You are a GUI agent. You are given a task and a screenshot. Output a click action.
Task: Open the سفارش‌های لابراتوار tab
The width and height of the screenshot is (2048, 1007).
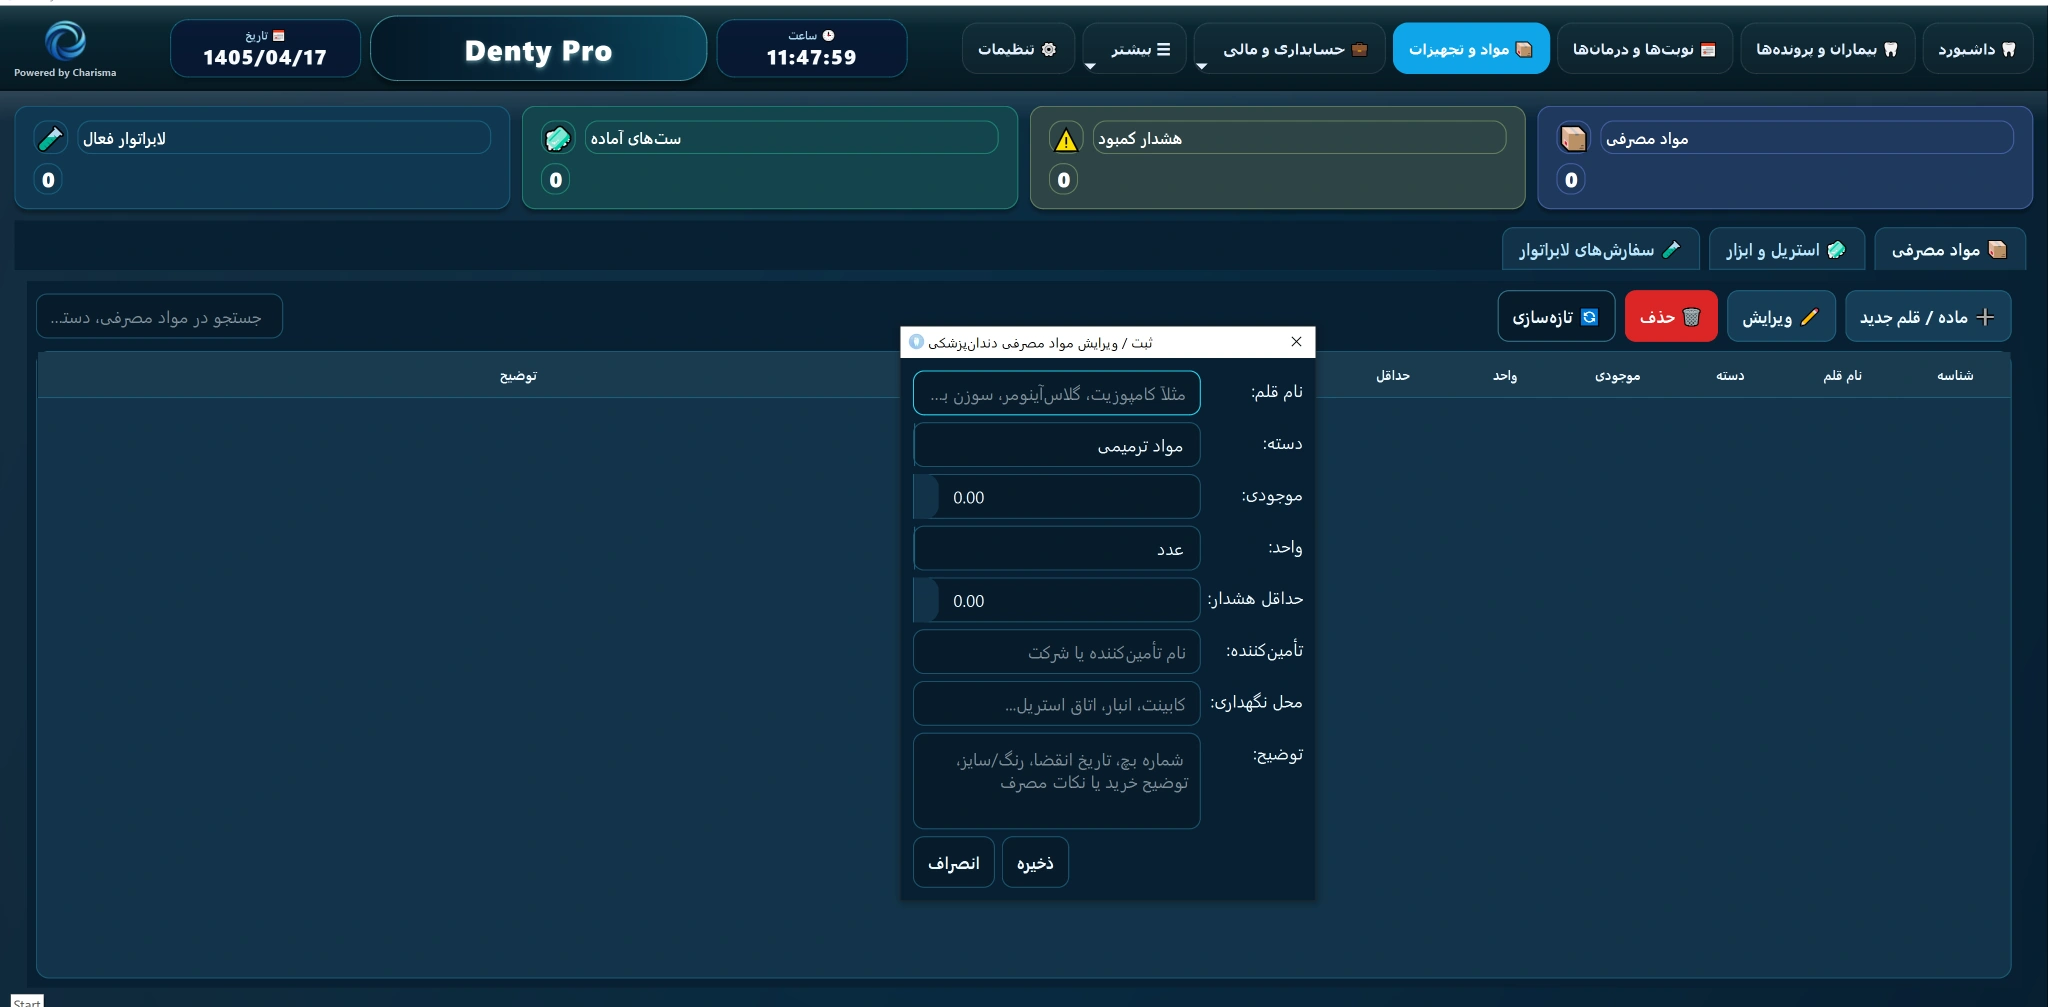pos(1601,250)
